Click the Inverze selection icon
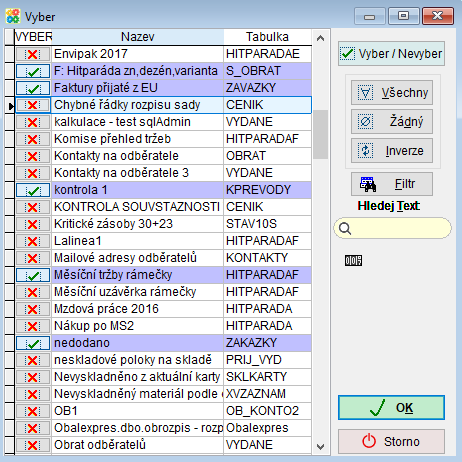The image size is (462, 462). 365,151
